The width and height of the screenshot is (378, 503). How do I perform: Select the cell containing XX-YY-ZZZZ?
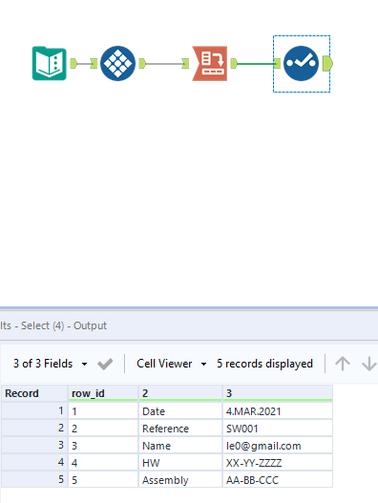pos(277,463)
